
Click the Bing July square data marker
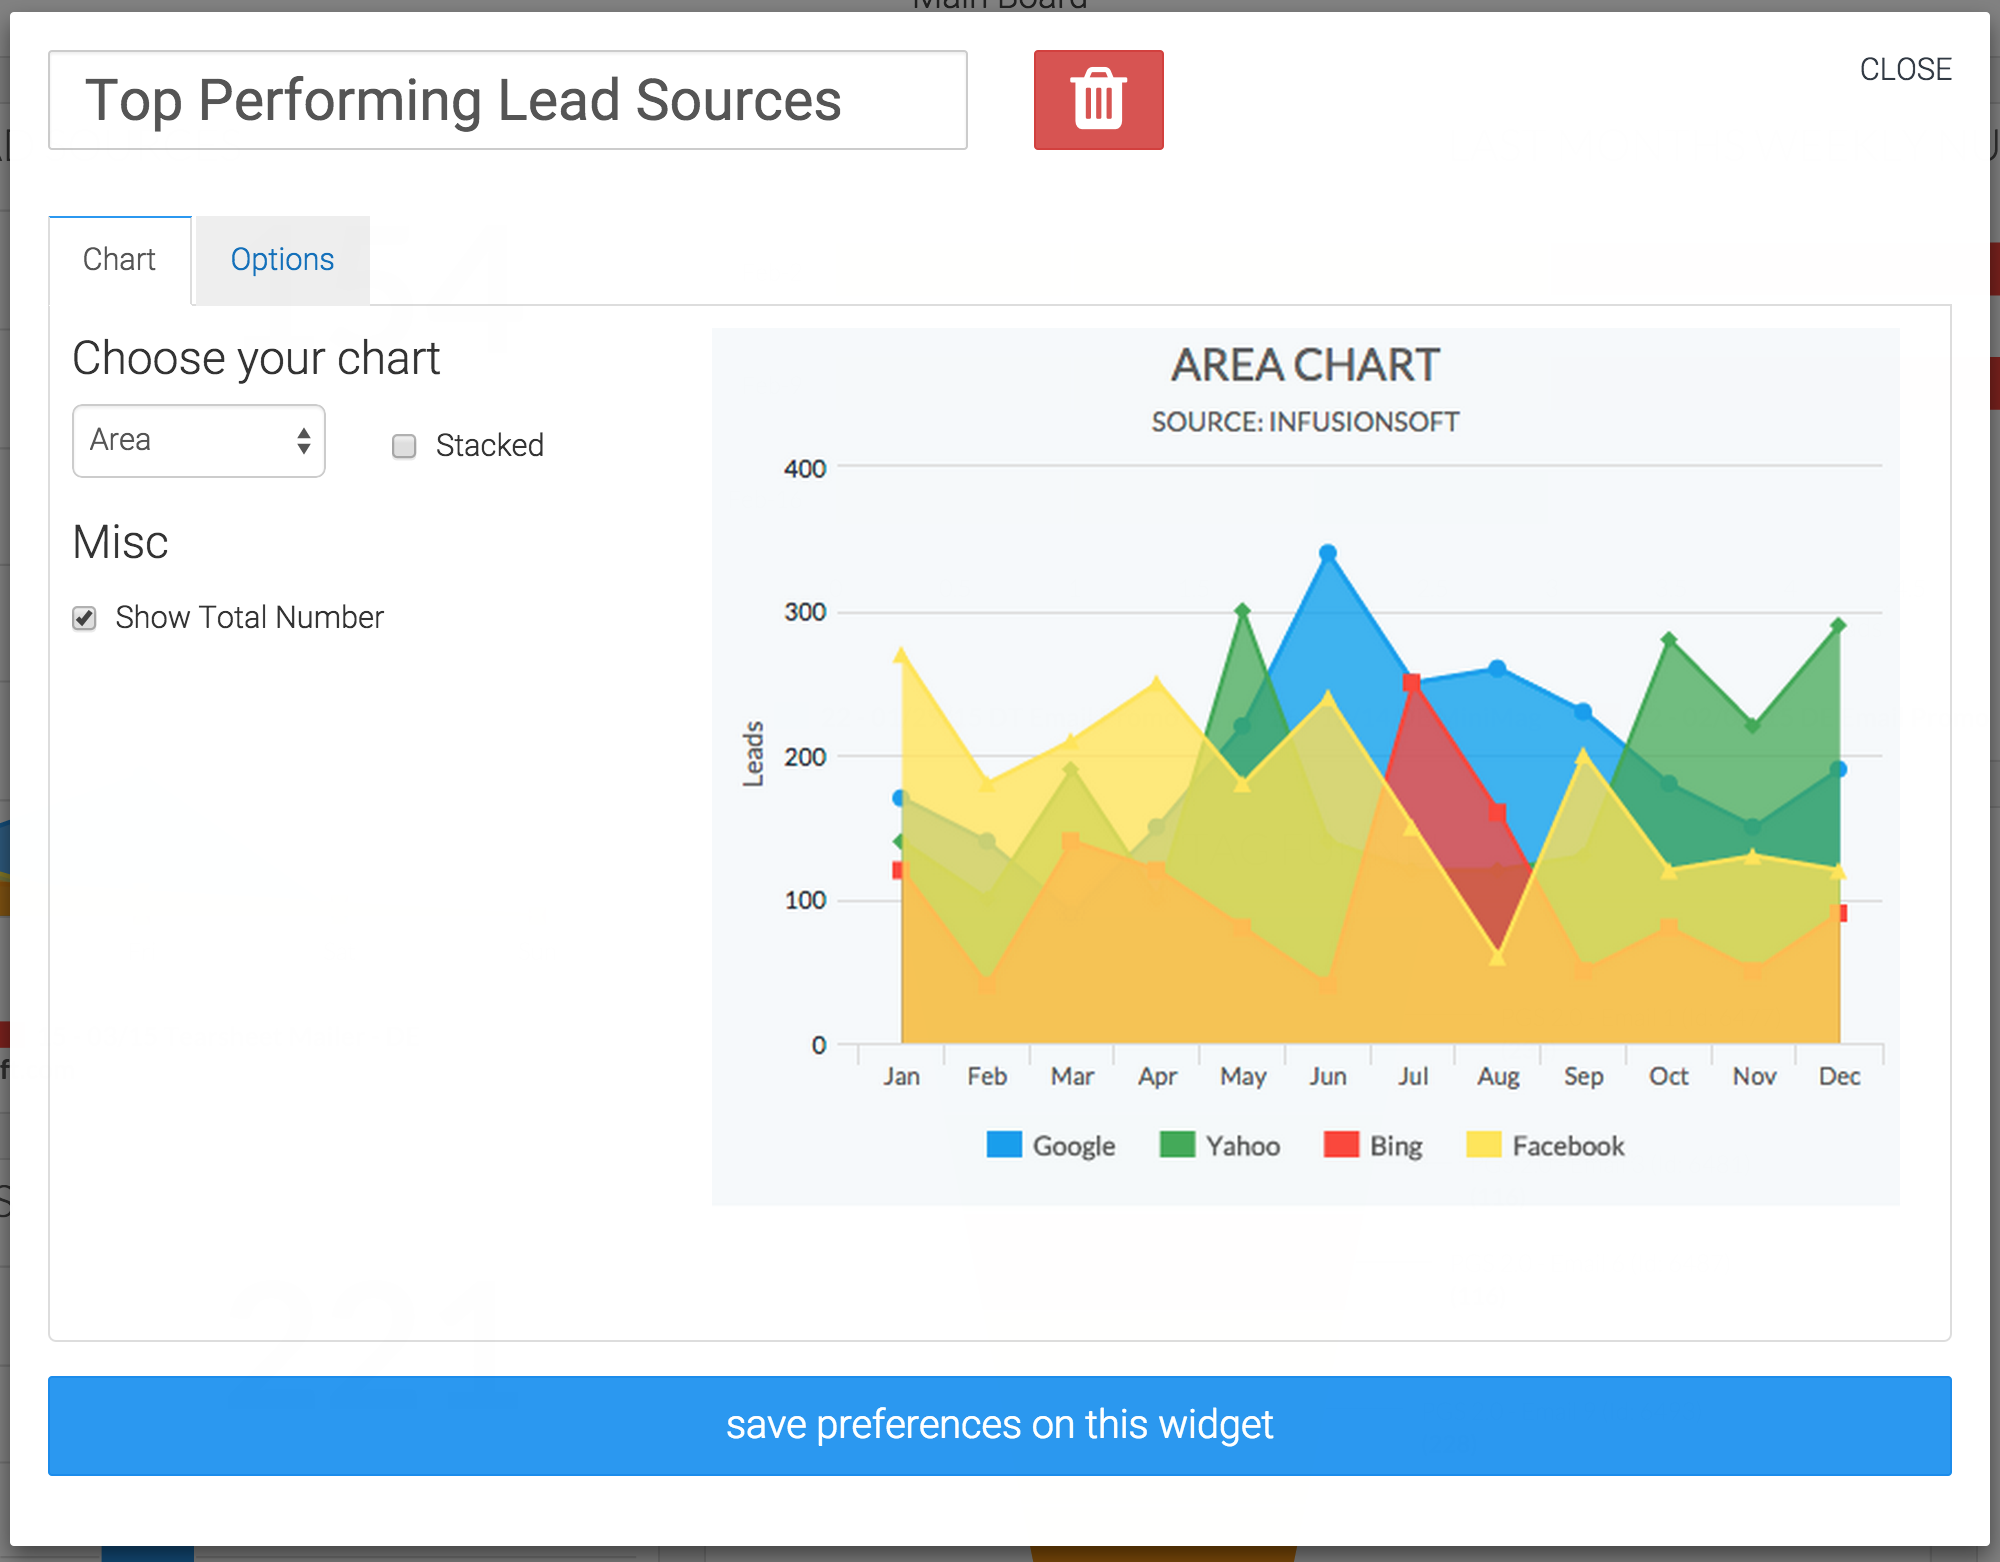click(x=1412, y=682)
